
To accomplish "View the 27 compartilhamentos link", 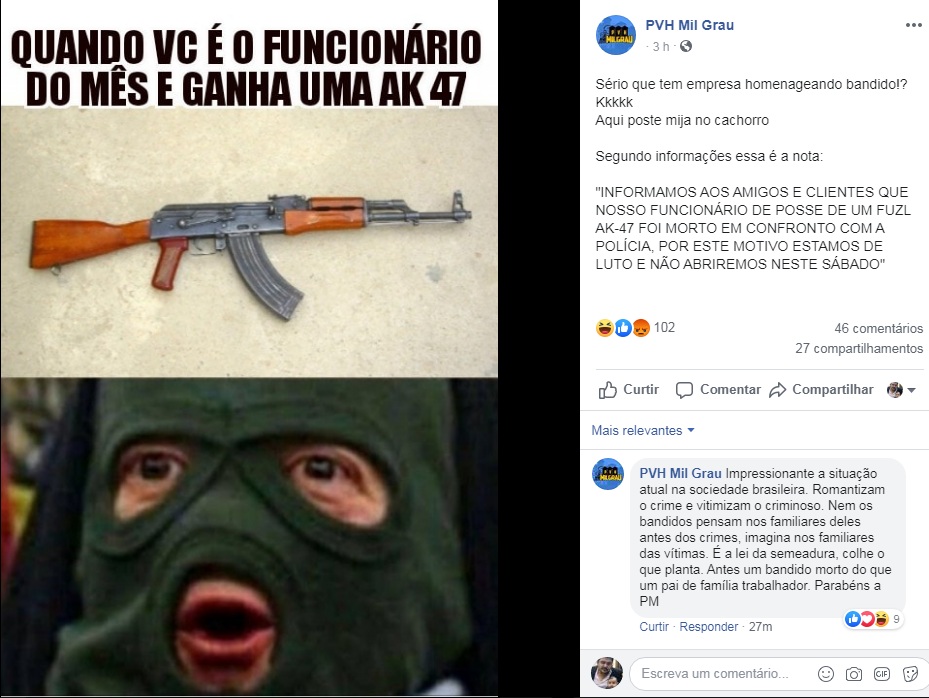I will point(858,348).
